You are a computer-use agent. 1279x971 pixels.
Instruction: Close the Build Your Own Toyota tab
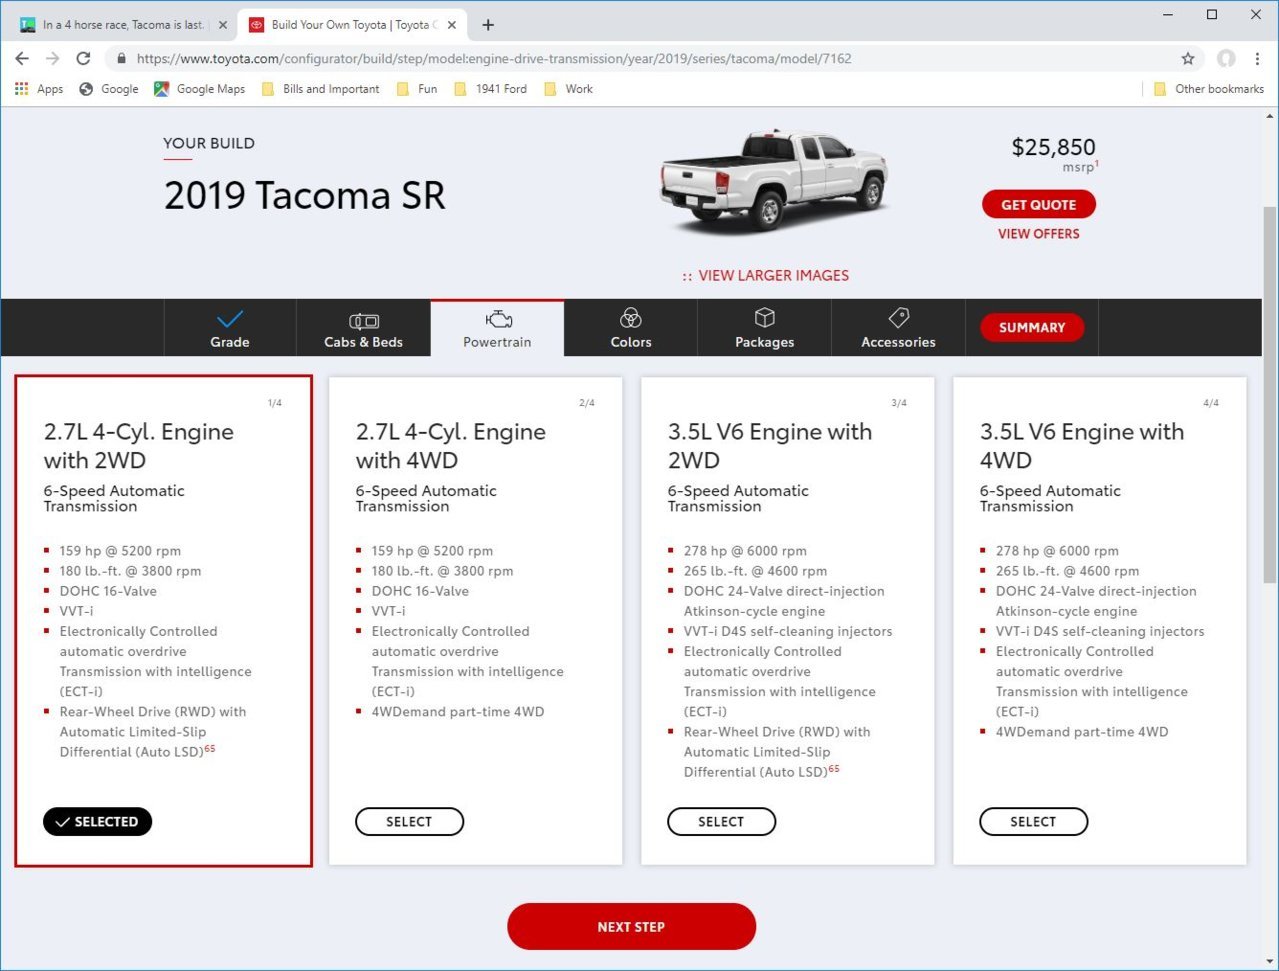pyautogui.click(x=451, y=25)
